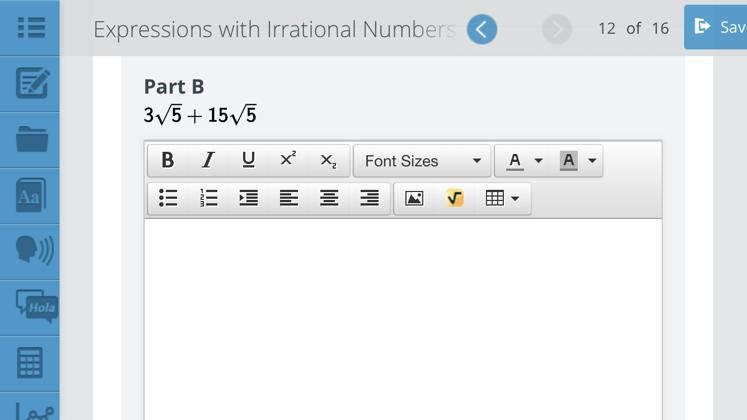Expand the Font Sizes dropdown
Screen dimensions: 747x420
click(x=422, y=160)
